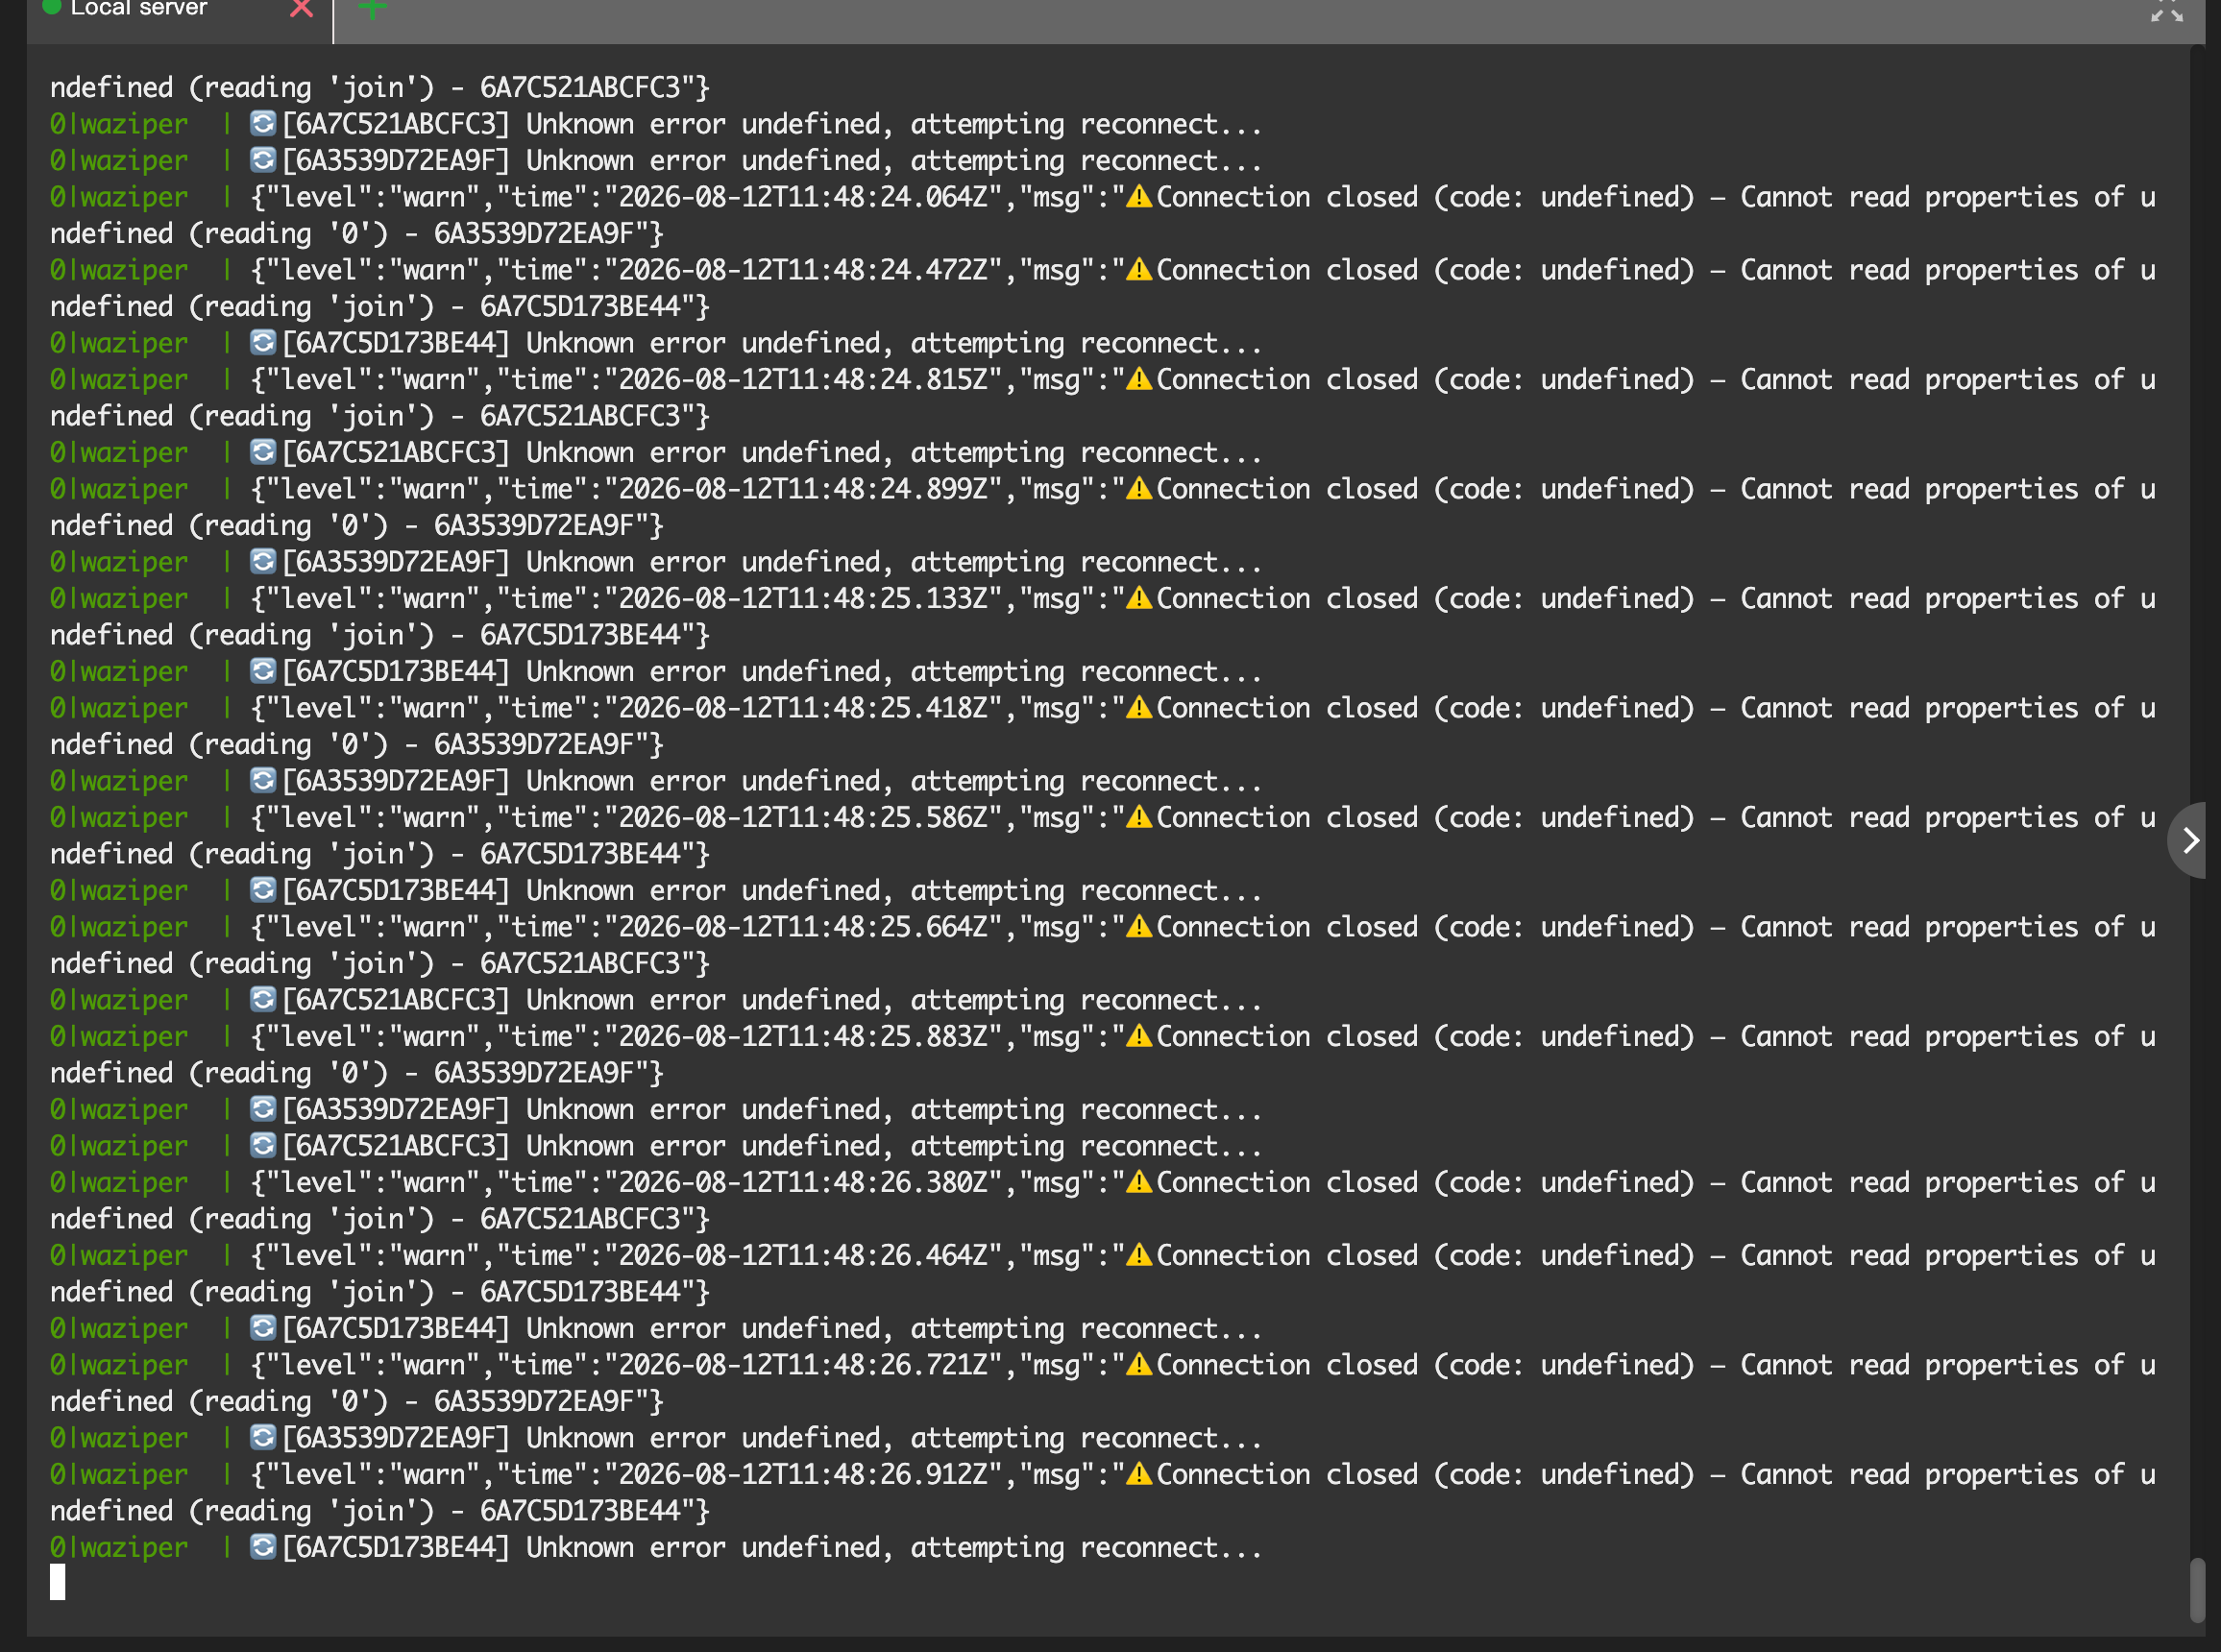This screenshot has width=2221, height=1652.
Task: Select the timestamp 2026-08-12T11:48:25.664Z
Action: click(803, 927)
